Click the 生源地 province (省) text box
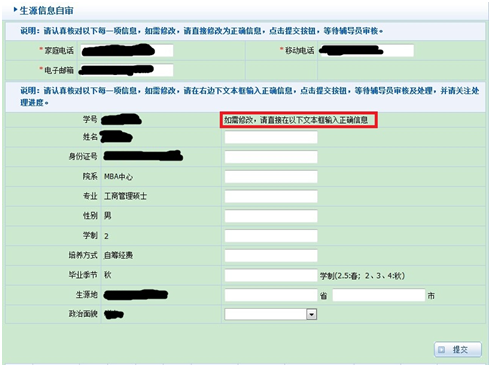The height and width of the screenshot is (367, 491). pos(271,295)
